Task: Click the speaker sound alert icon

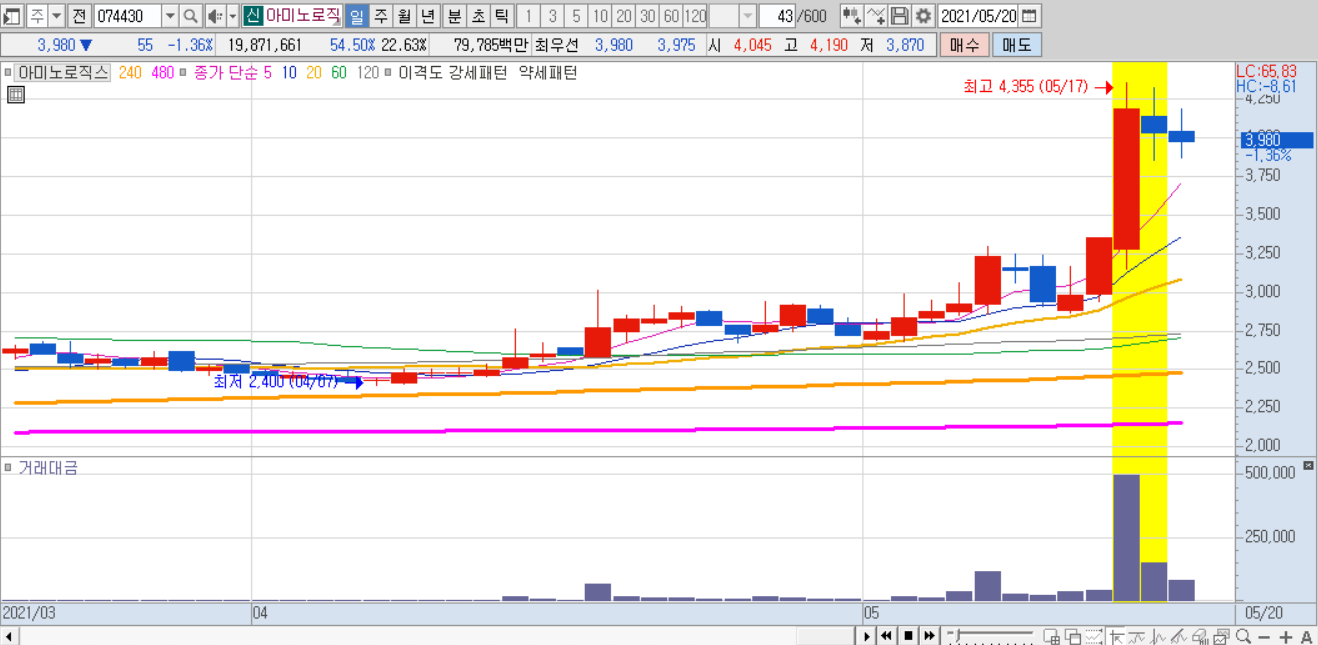Action: 214,16
